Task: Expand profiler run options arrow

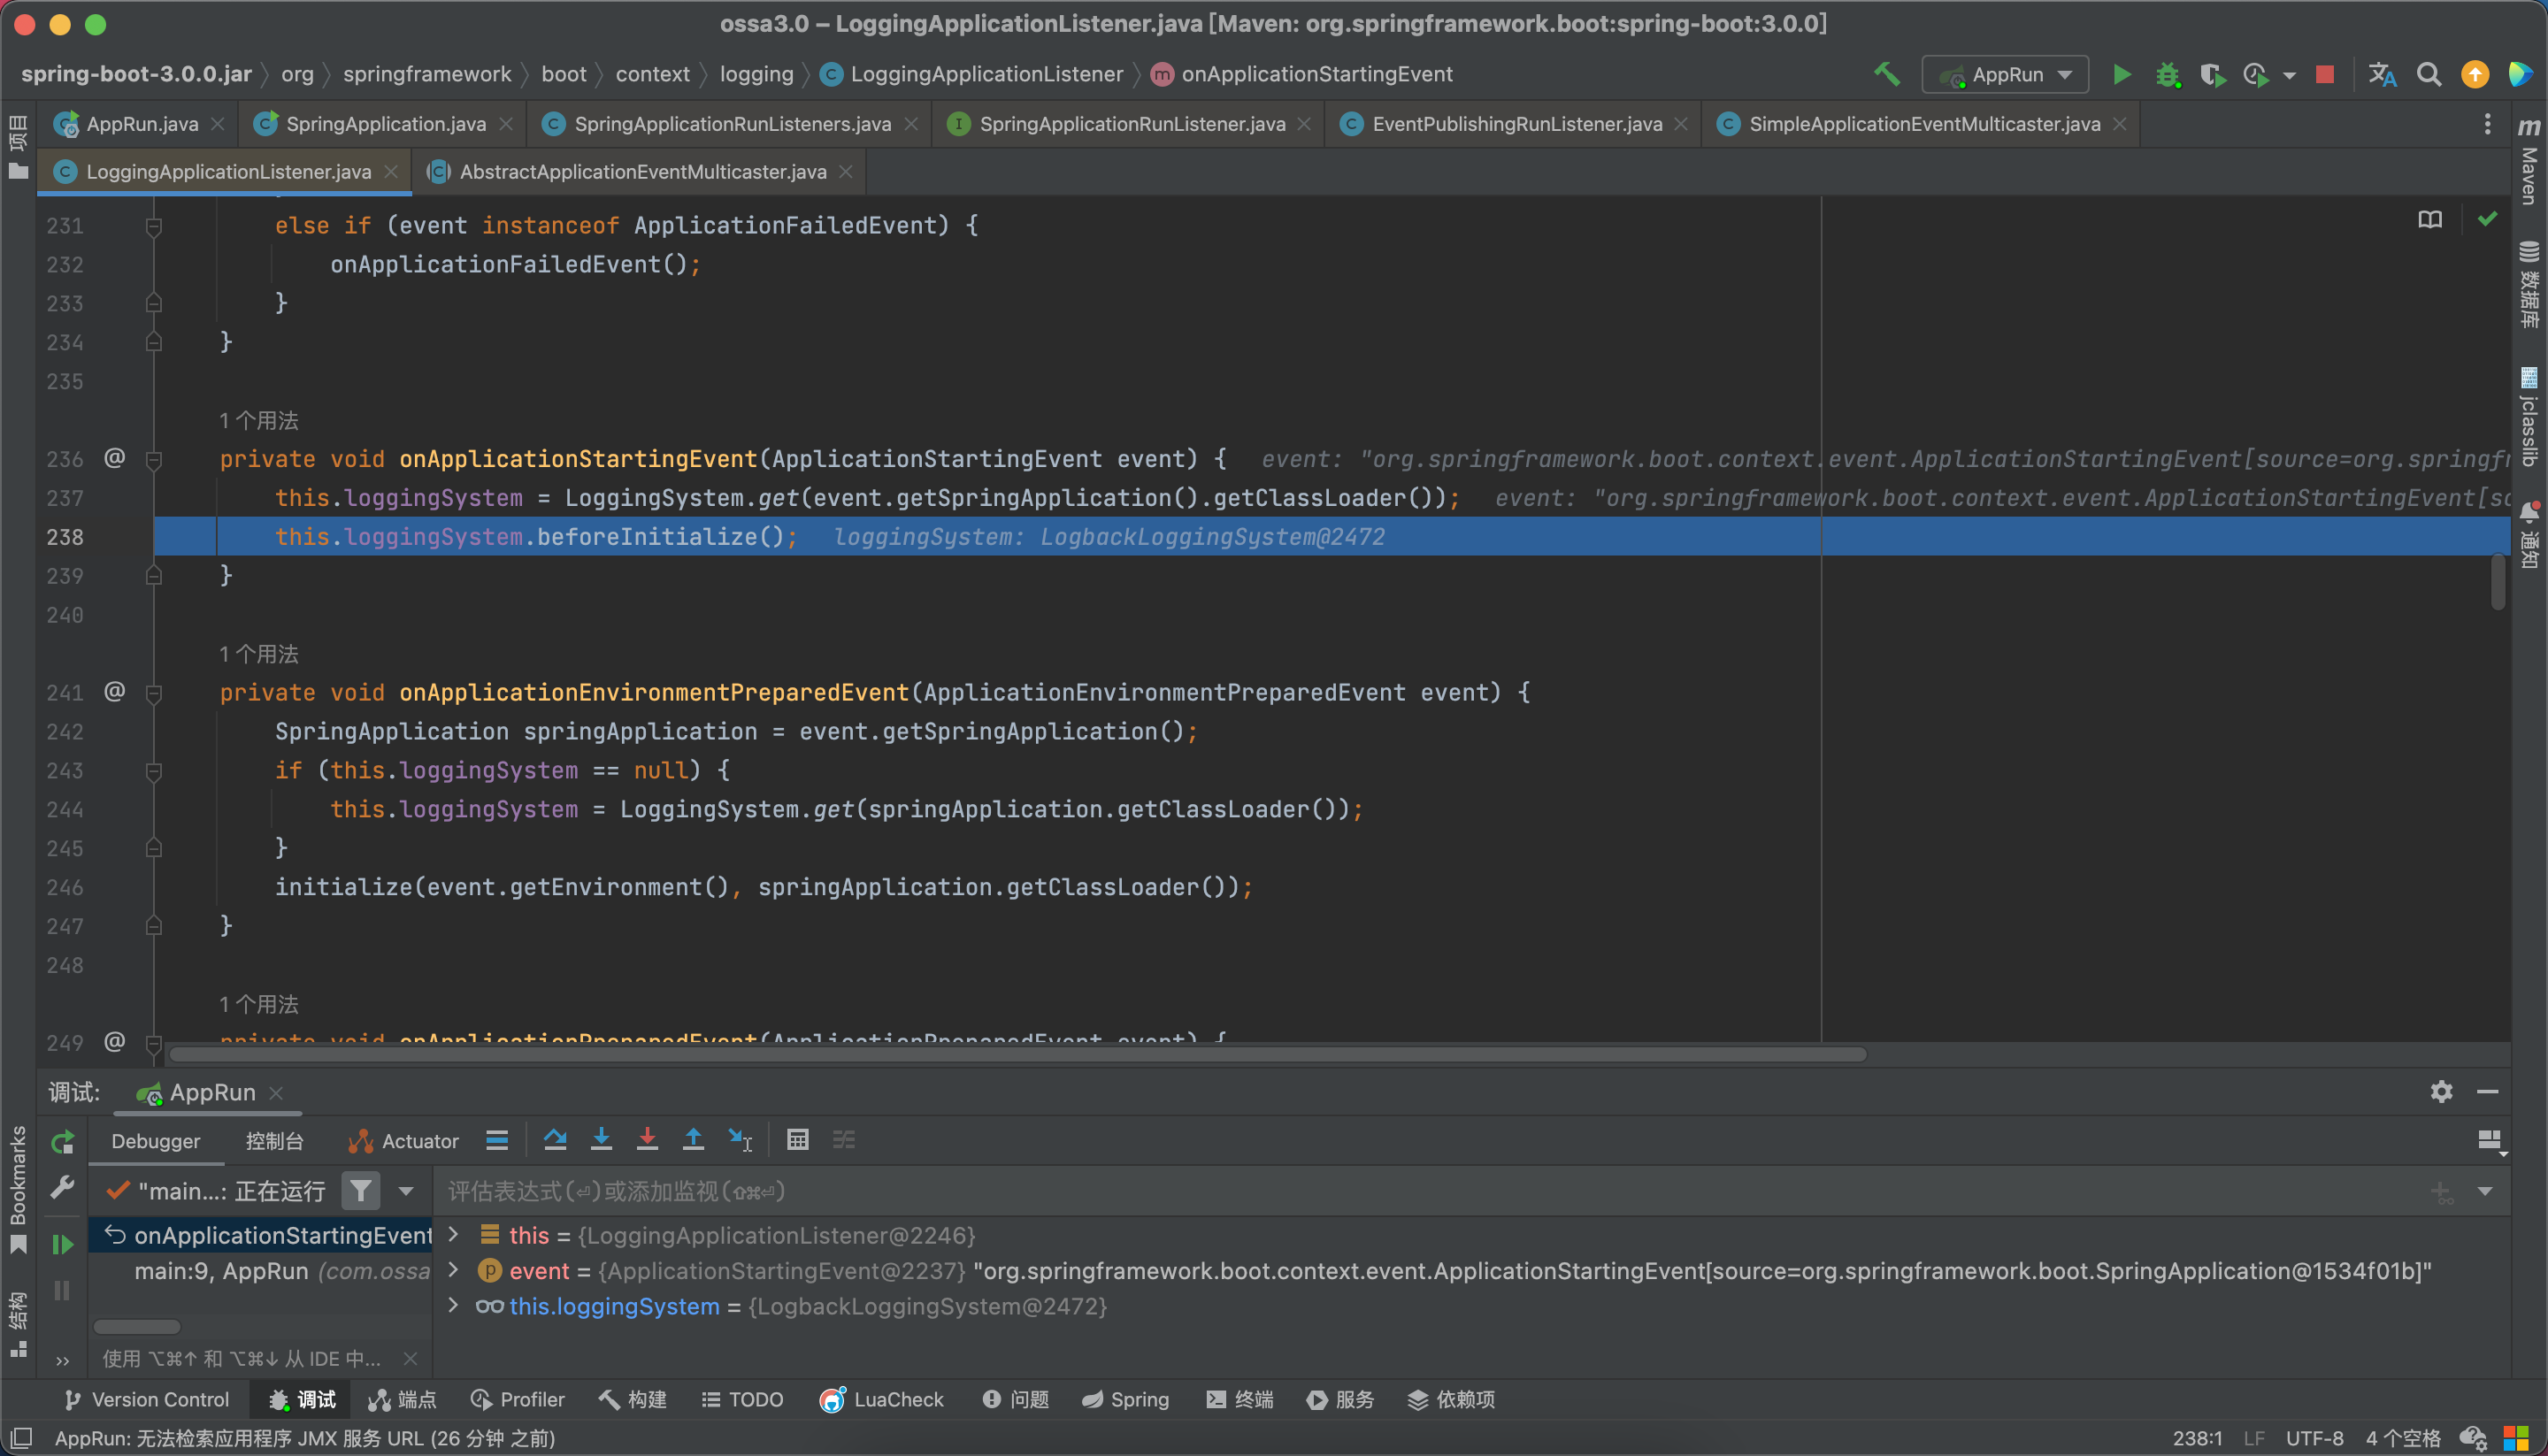Action: point(2289,76)
